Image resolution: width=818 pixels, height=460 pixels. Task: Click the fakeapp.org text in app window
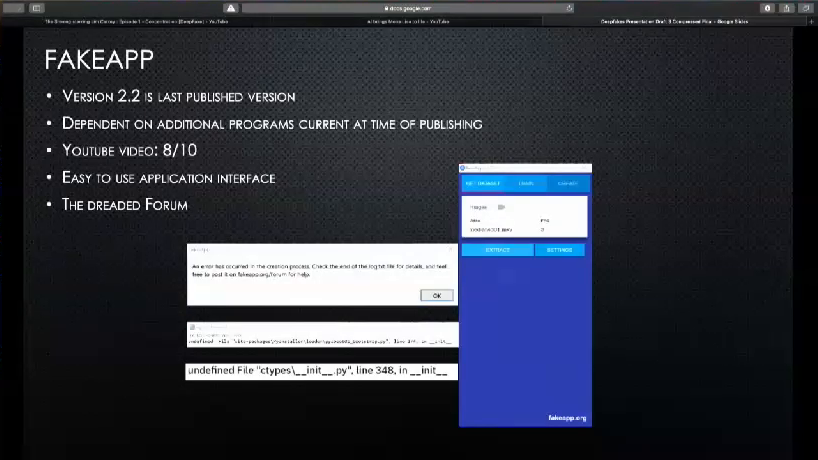[x=567, y=418]
